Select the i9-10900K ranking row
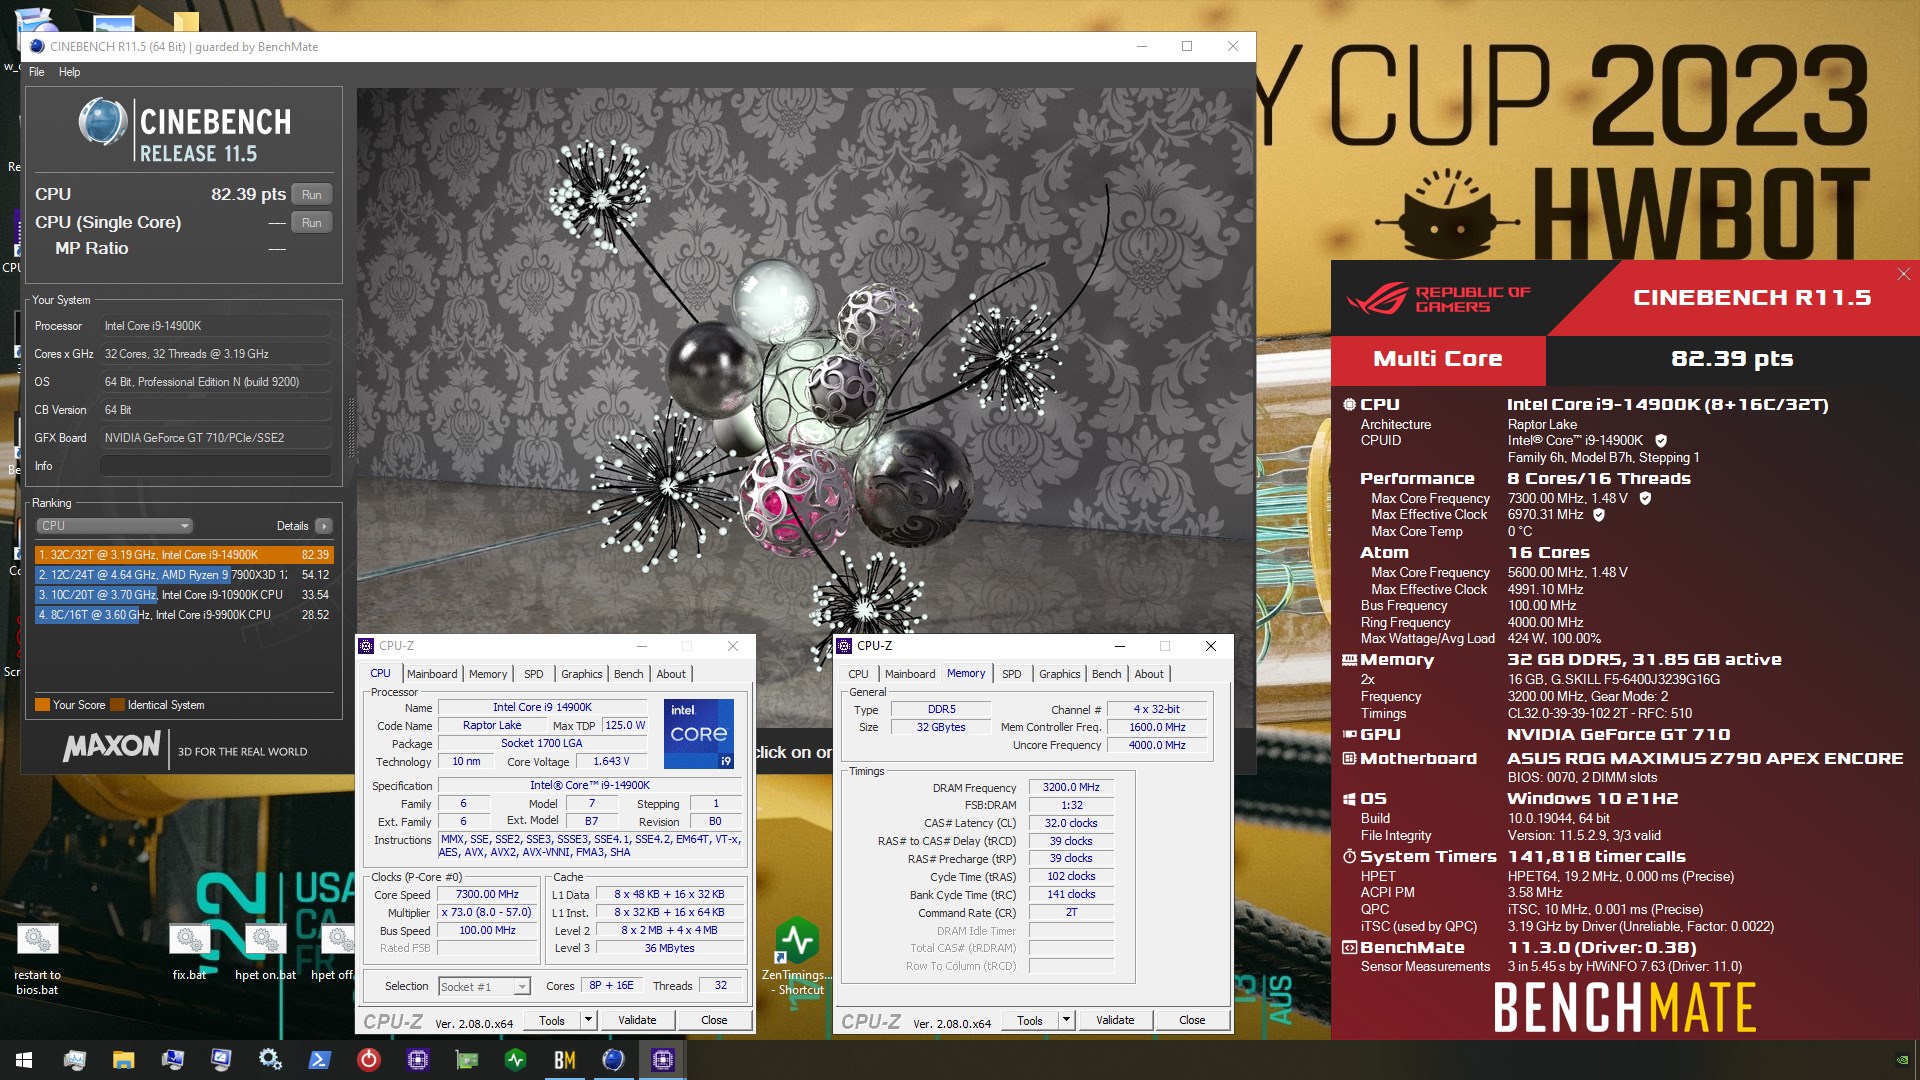 (x=184, y=595)
